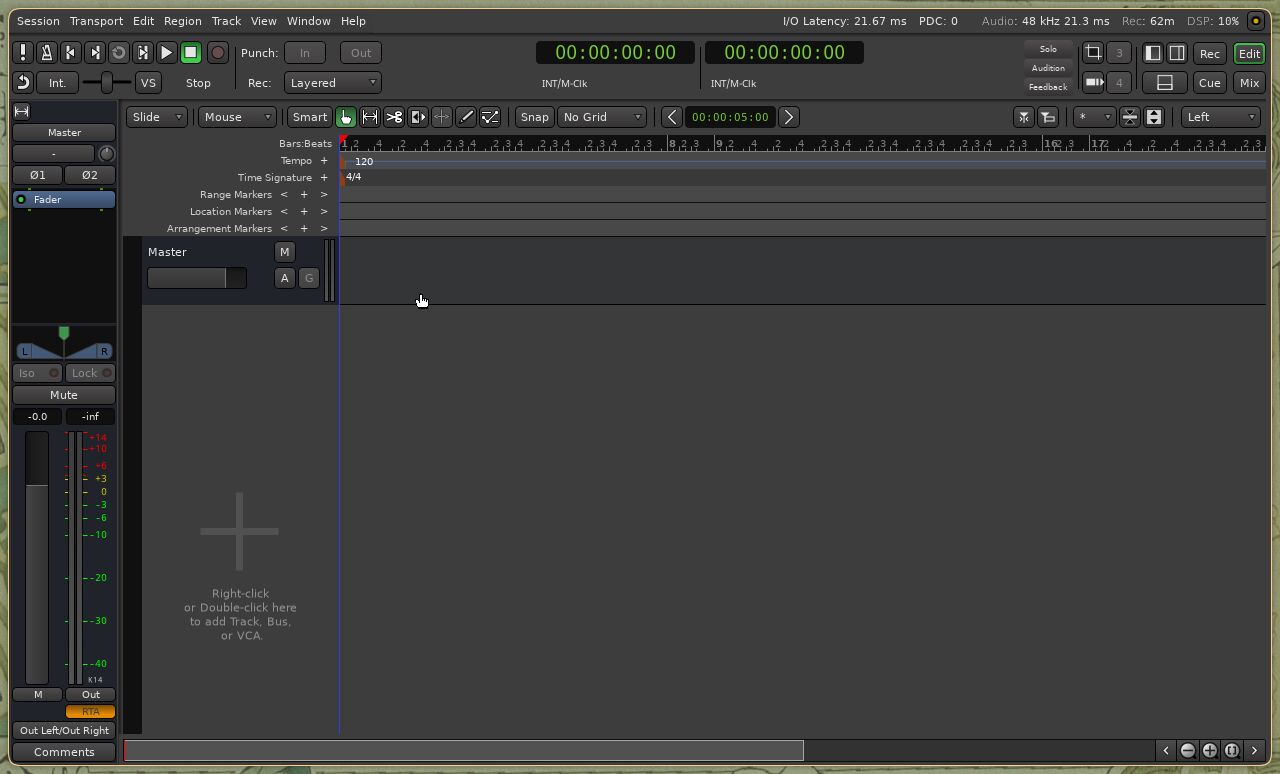The image size is (1280, 774).
Task: Toggle the Snap button
Action: pos(534,117)
